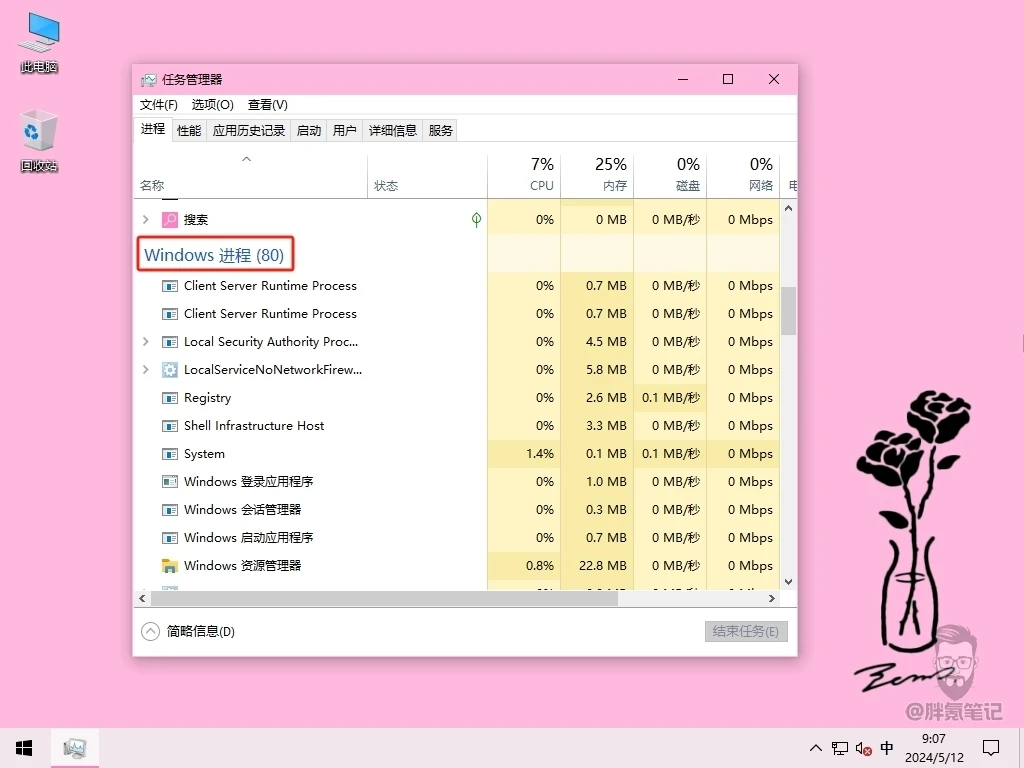Open the 文件(F) menu
The height and width of the screenshot is (768, 1024).
click(x=159, y=104)
